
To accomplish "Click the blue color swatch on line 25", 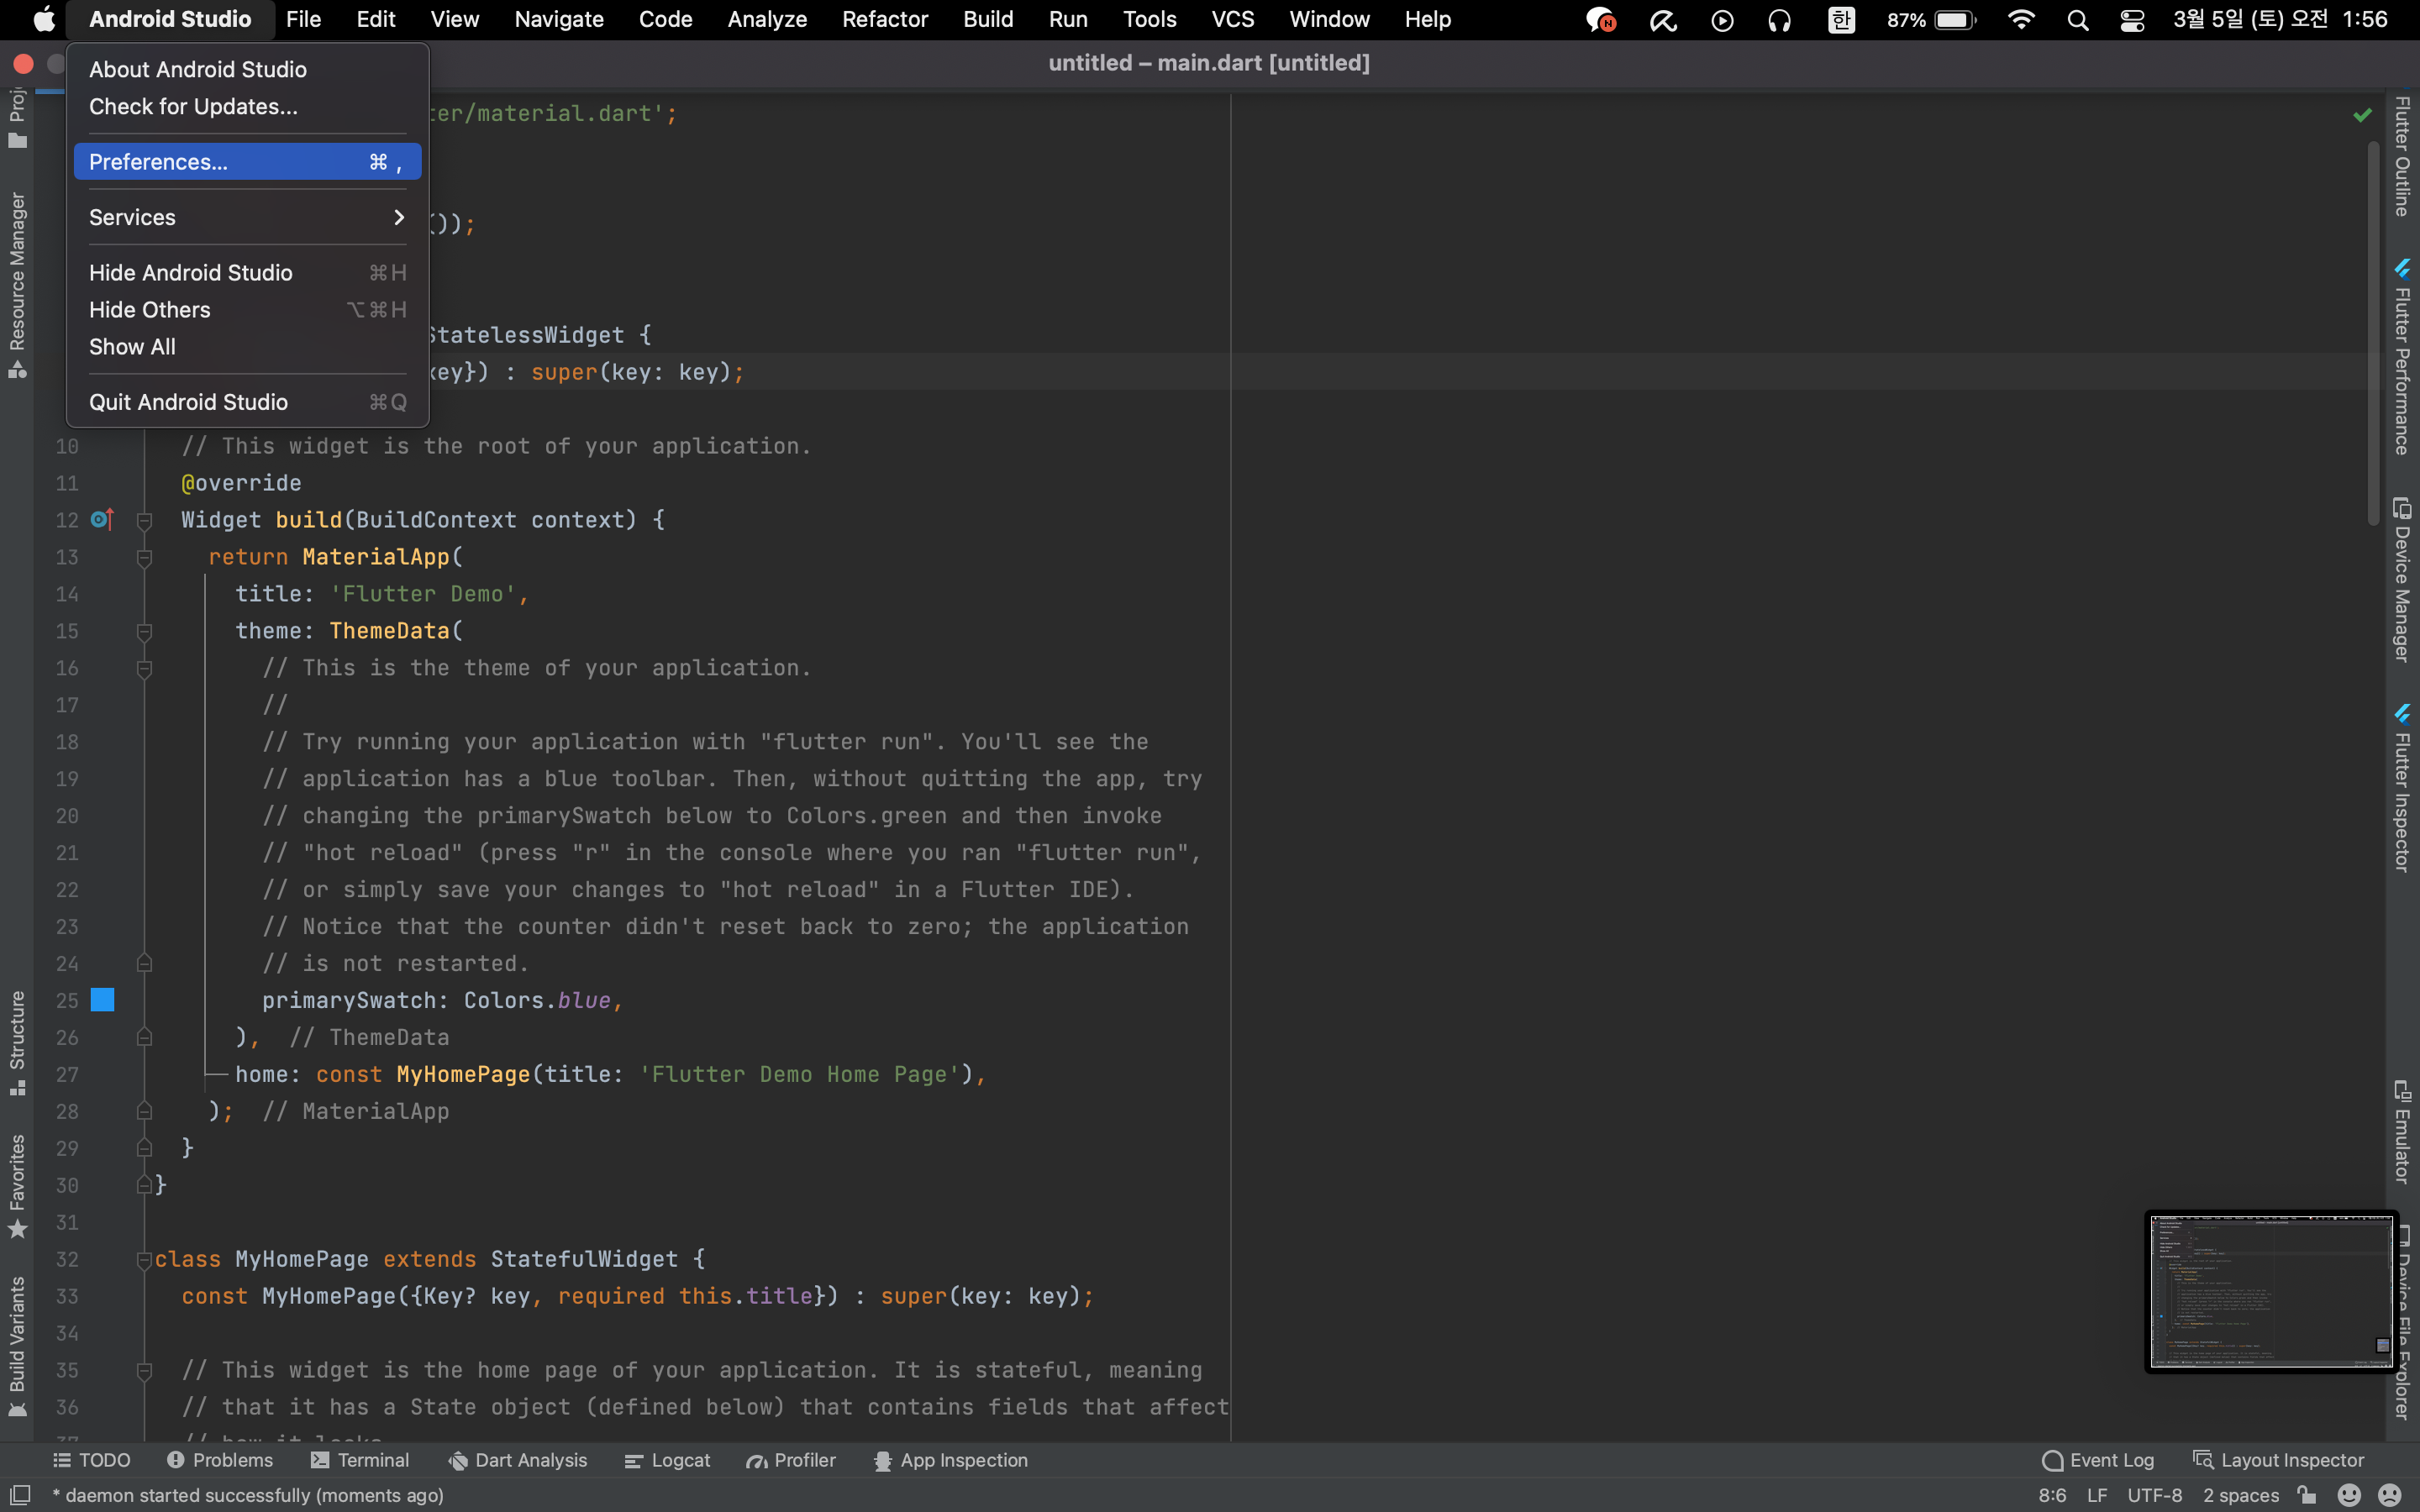I will point(102,1000).
